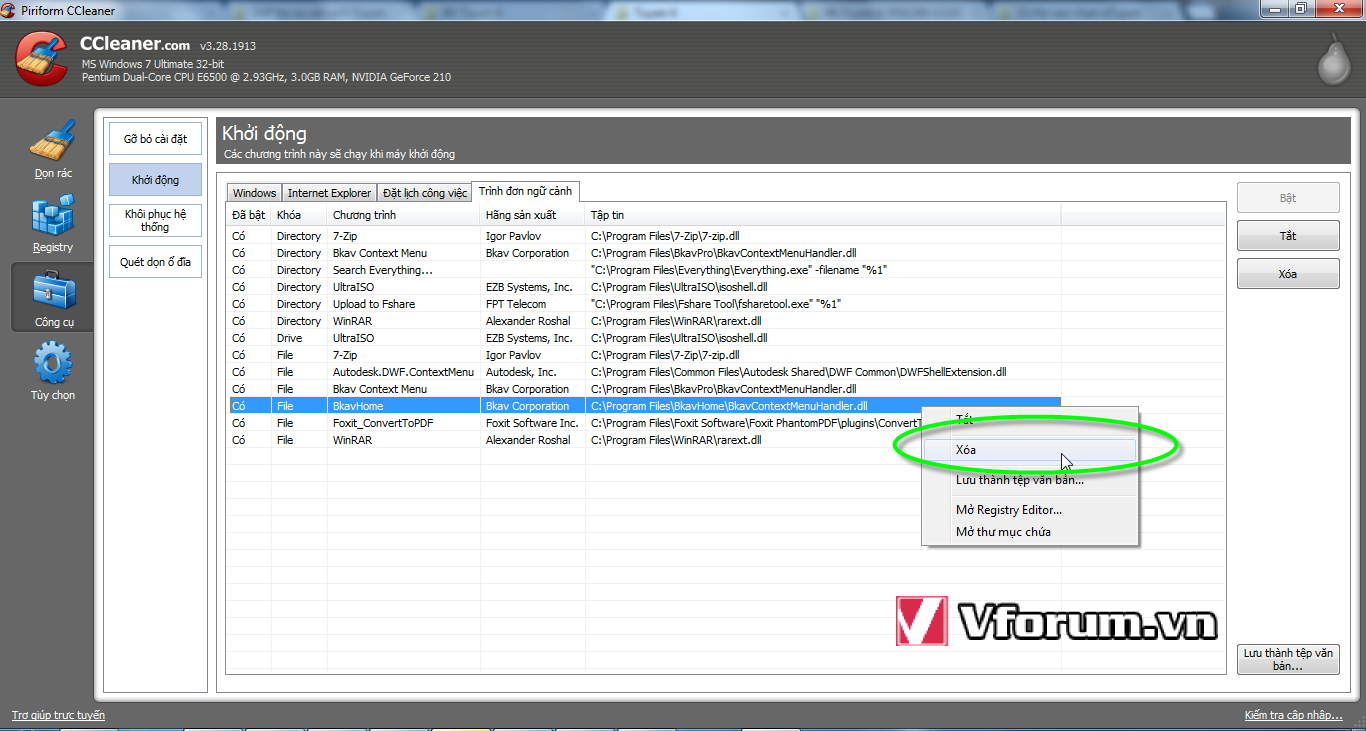Click the CCleaner logo icon
Screen dimensions: 1366x731
[x=42, y=59]
